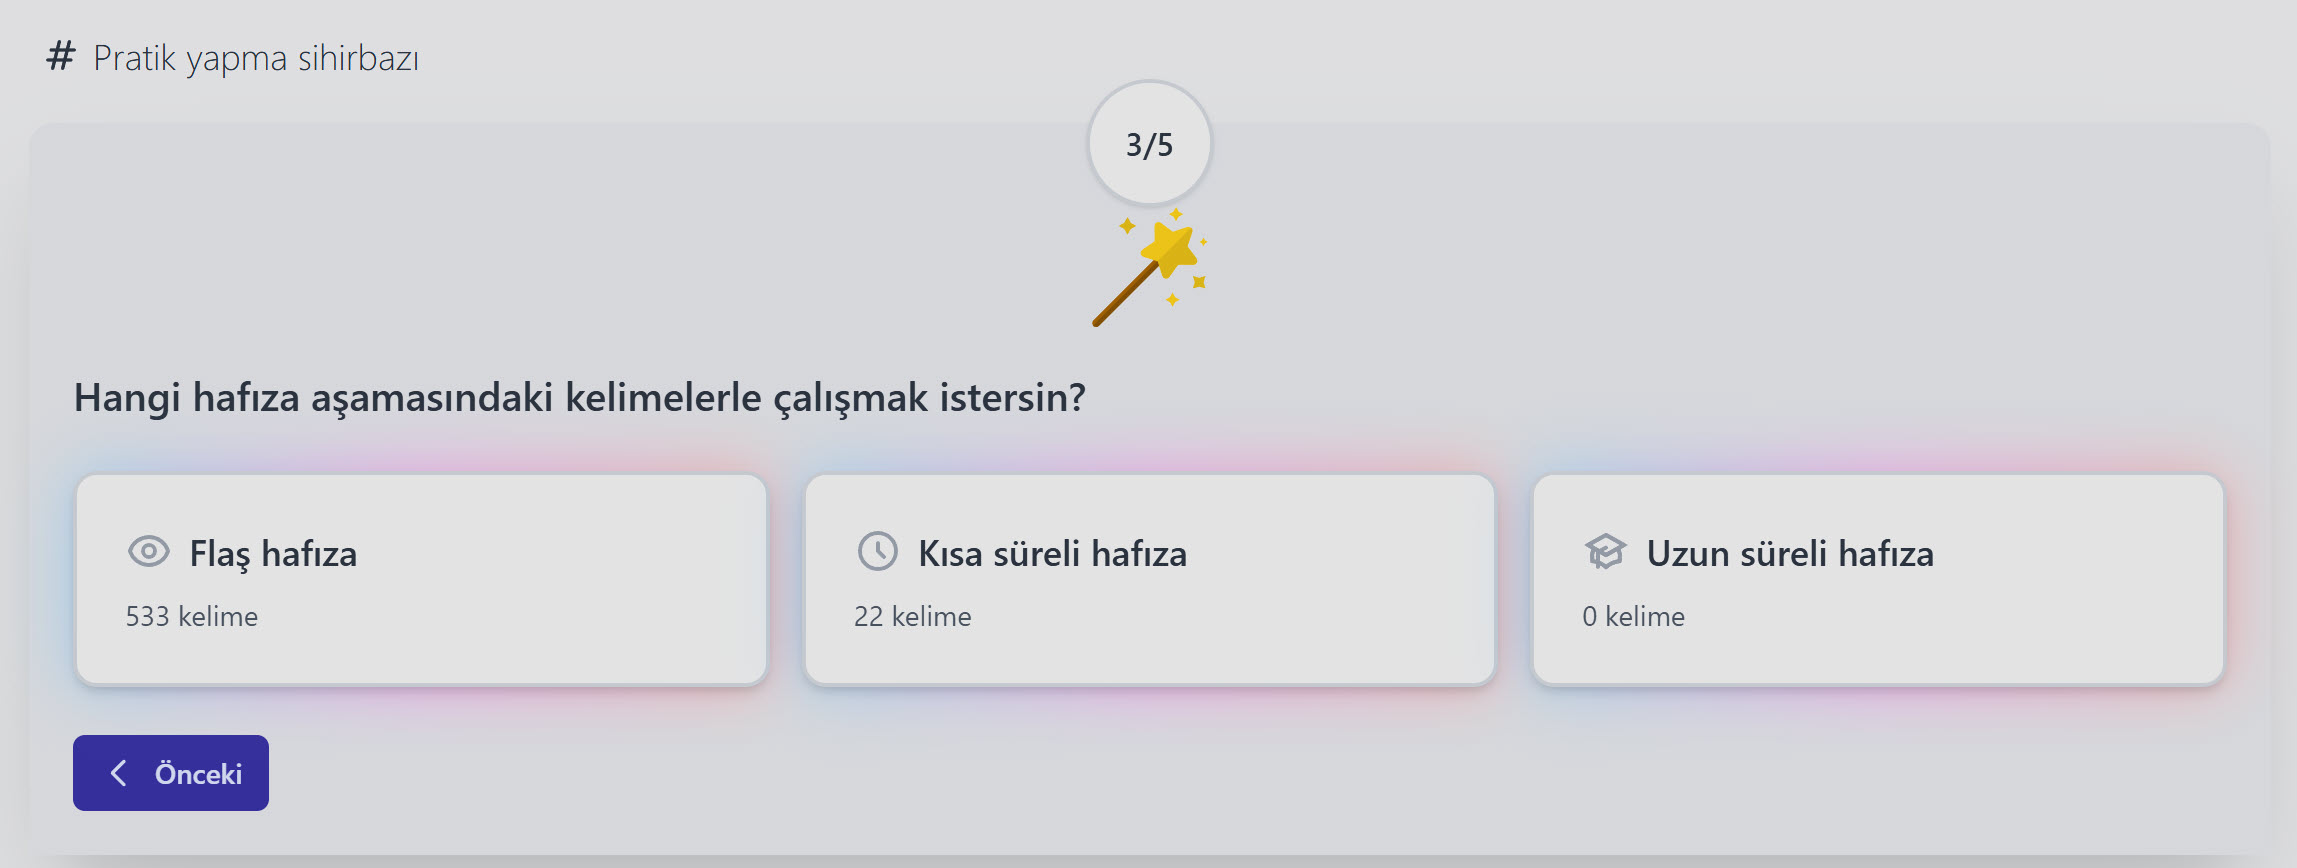Select the Uzun süreli hafıza title text

point(1789,554)
